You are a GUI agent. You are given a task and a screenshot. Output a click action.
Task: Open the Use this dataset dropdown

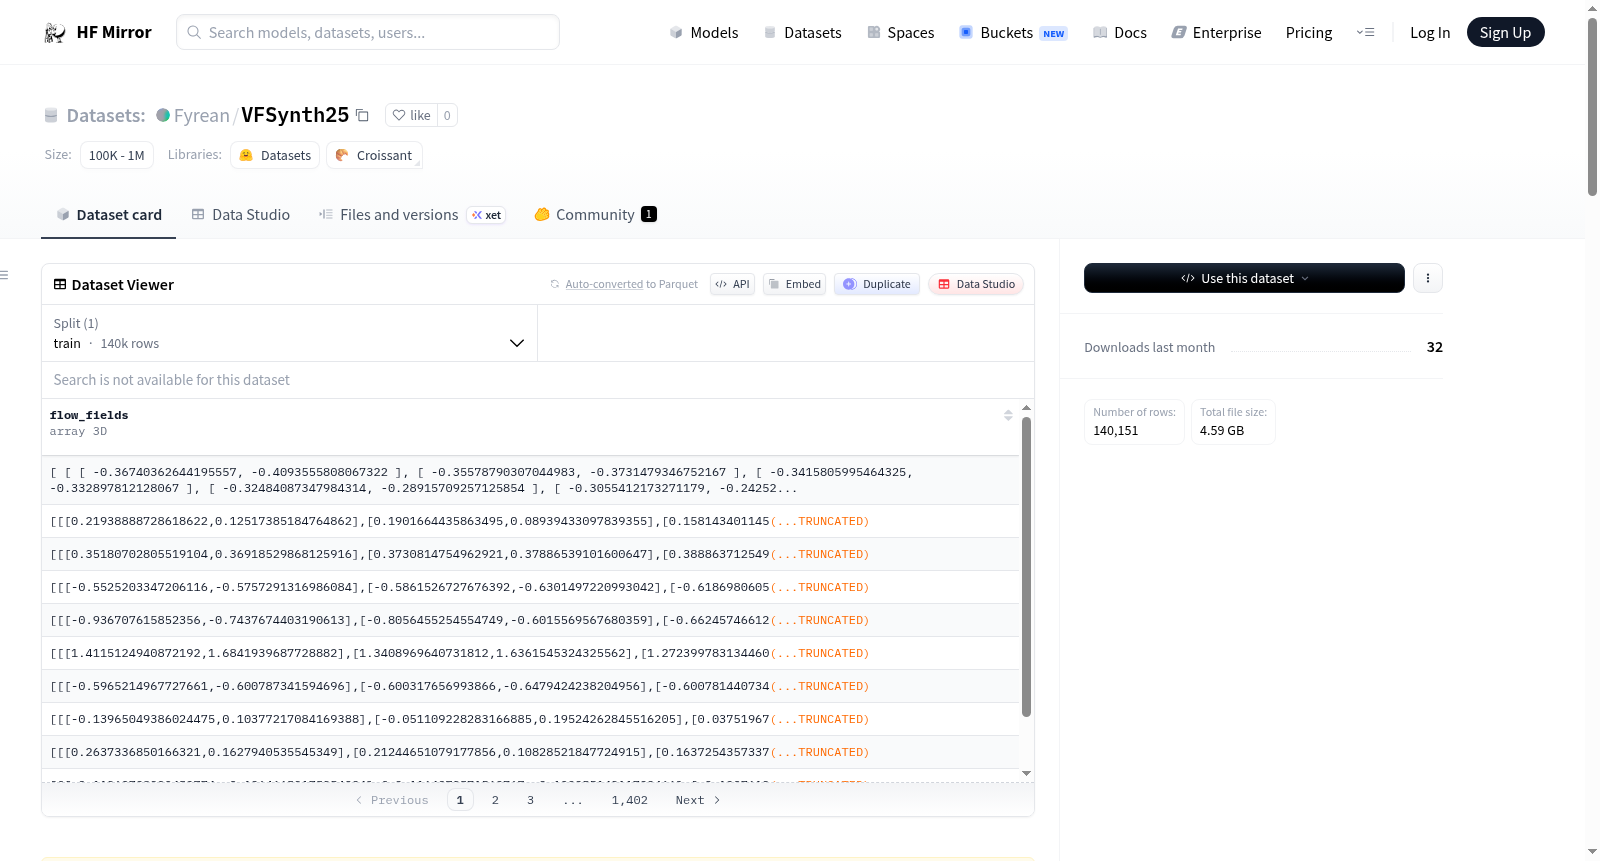(1244, 278)
